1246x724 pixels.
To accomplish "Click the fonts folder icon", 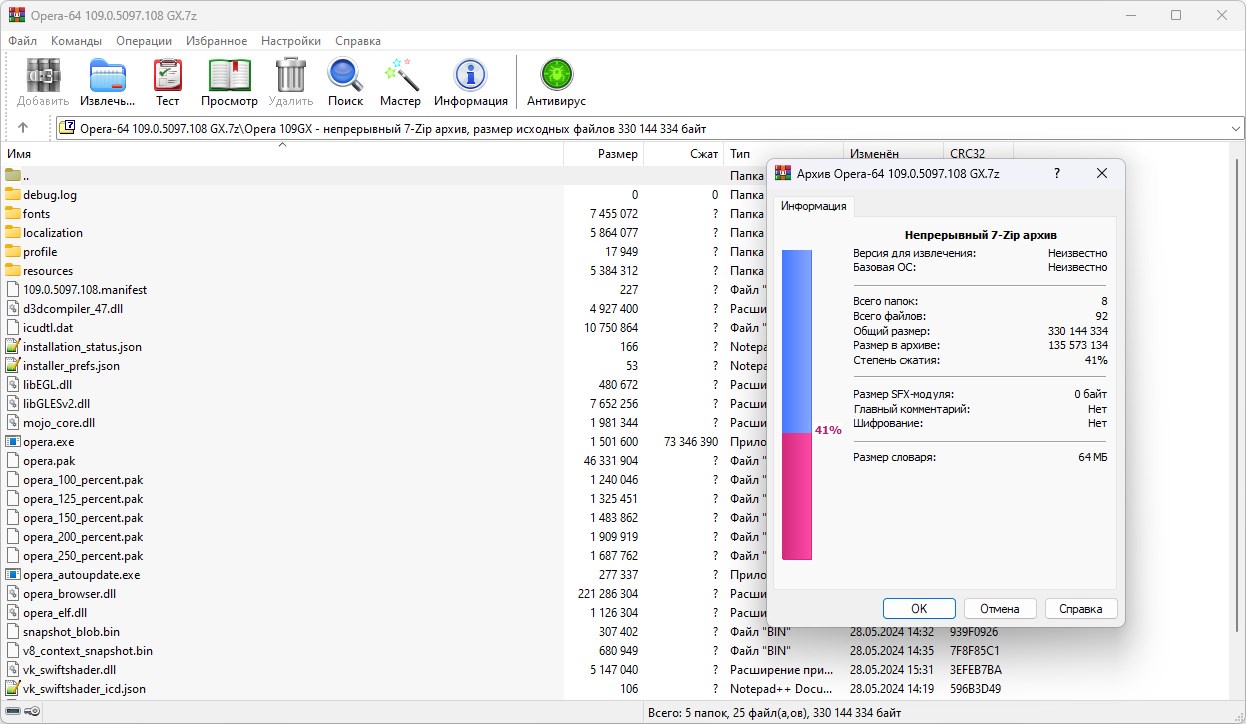I will coord(13,213).
